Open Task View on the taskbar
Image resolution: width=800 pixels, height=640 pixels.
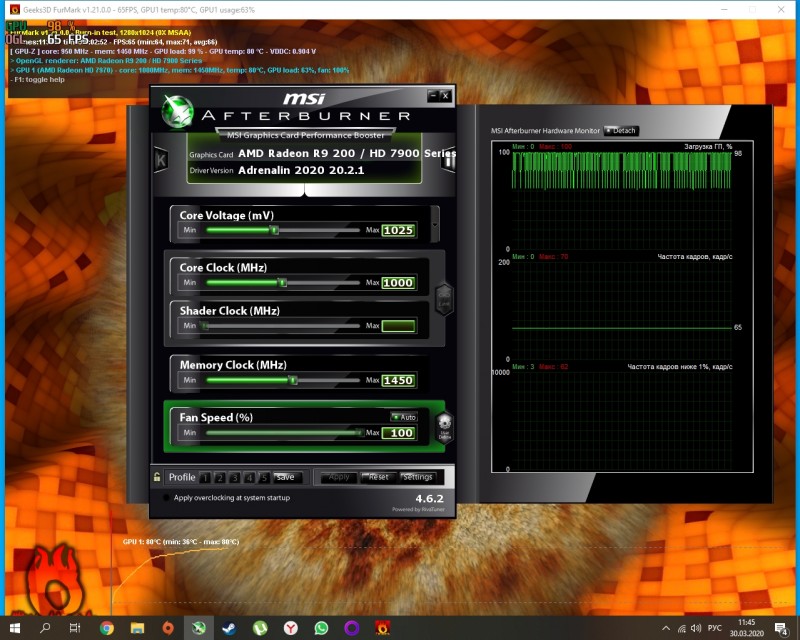[x=75, y=628]
